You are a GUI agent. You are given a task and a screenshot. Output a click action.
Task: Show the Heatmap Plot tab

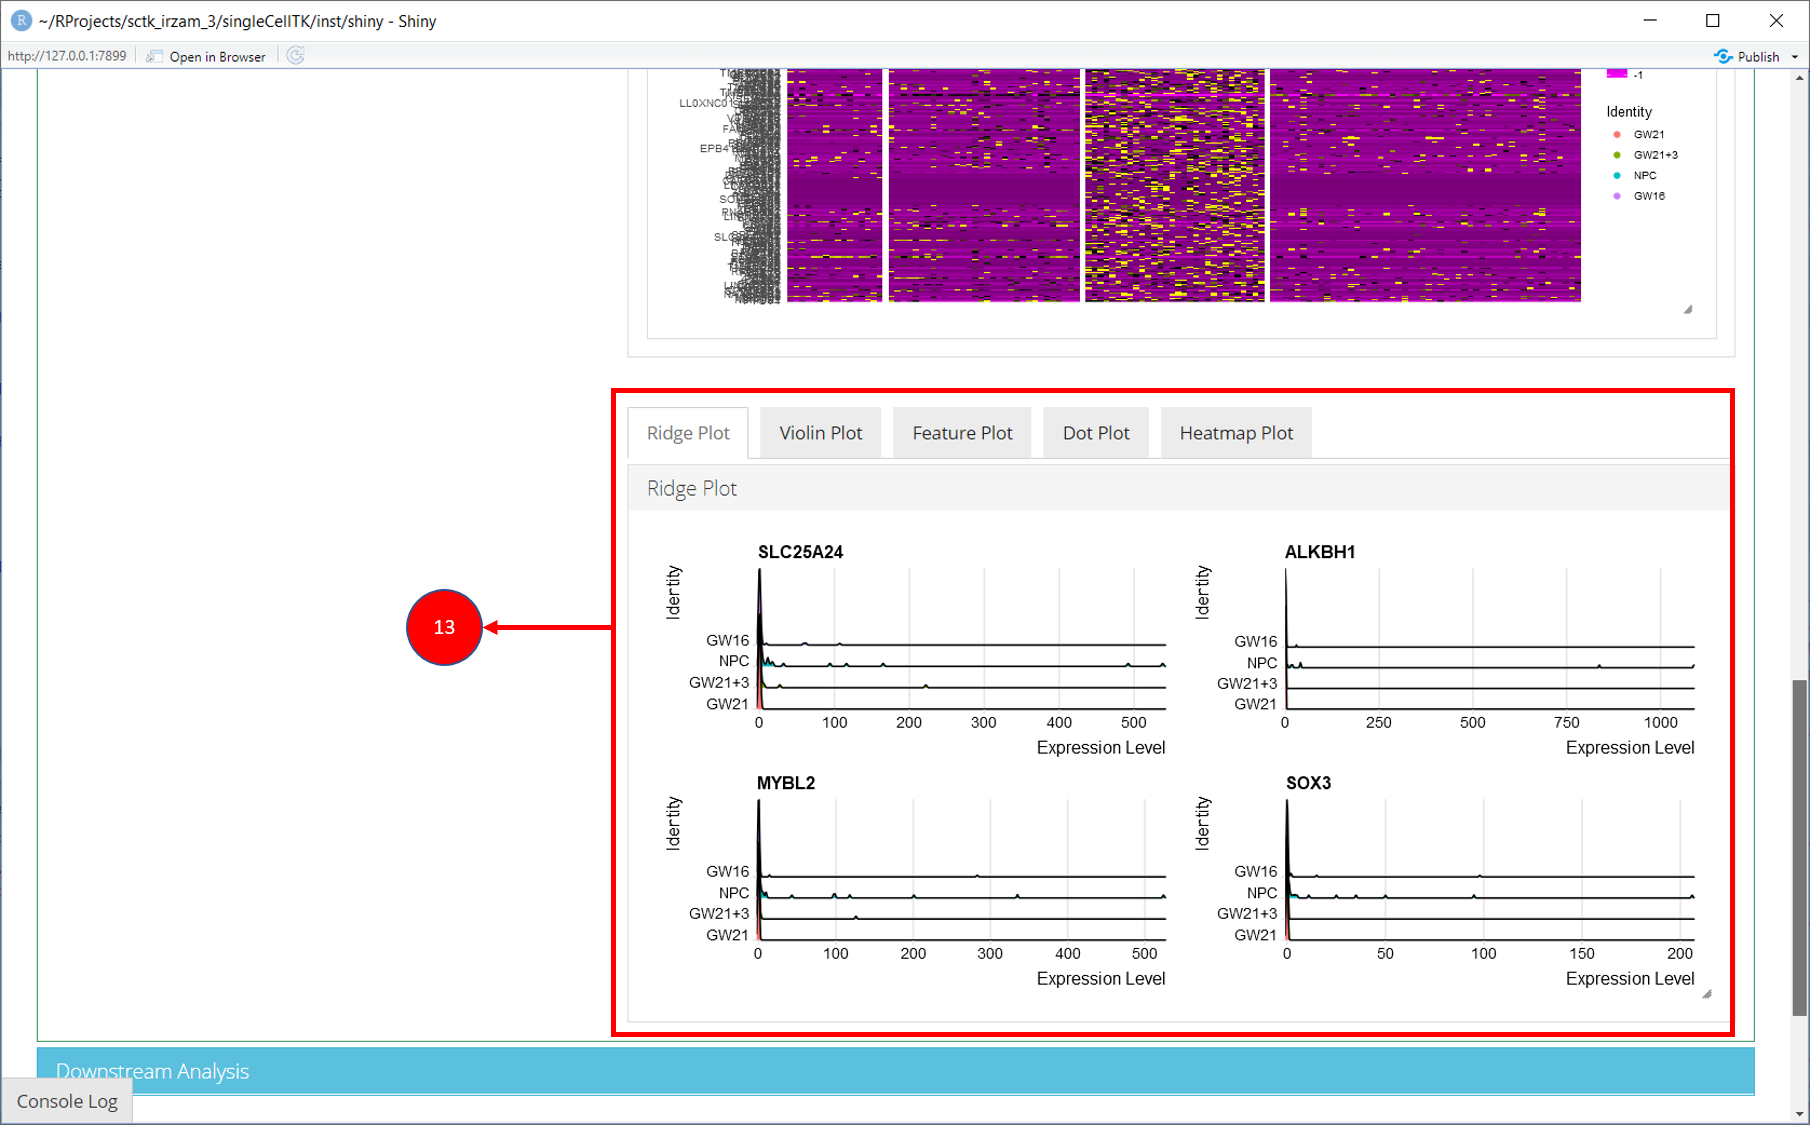[x=1236, y=433]
